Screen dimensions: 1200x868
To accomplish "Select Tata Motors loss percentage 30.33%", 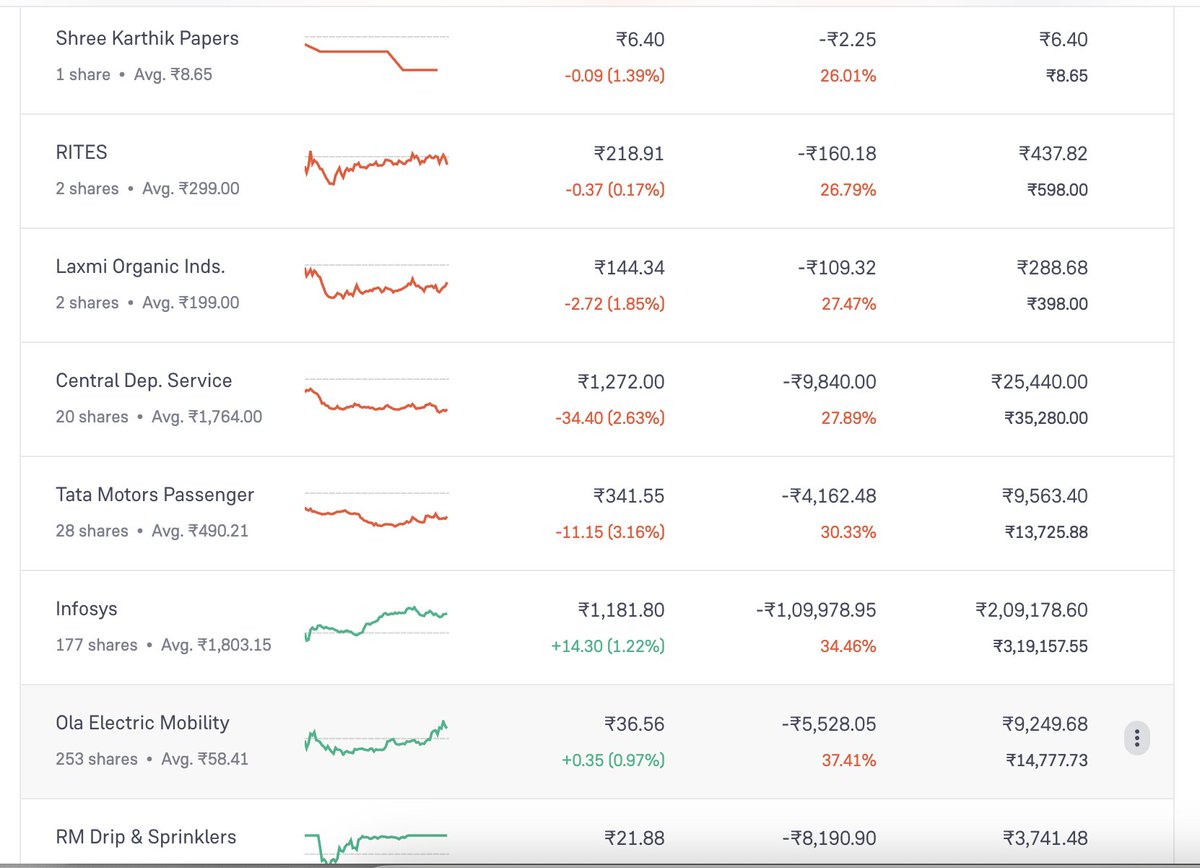I will (x=849, y=532).
